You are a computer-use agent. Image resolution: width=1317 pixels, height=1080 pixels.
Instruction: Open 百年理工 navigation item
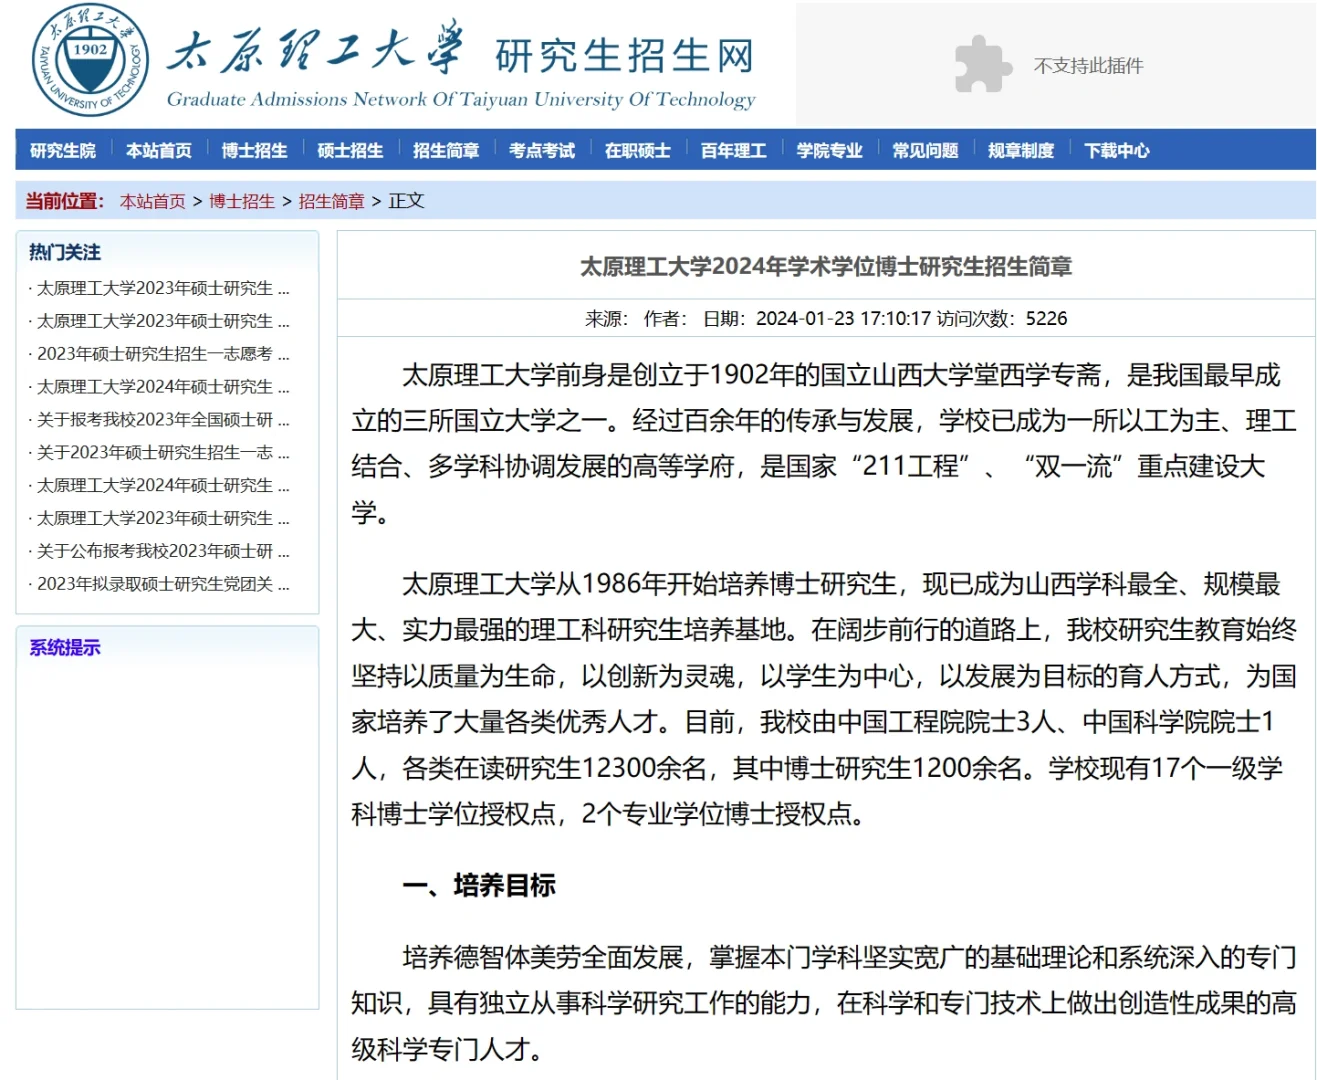tap(734, 150)
